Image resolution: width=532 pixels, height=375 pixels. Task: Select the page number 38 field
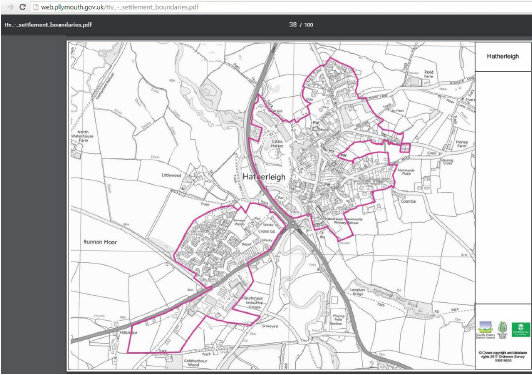293,24
